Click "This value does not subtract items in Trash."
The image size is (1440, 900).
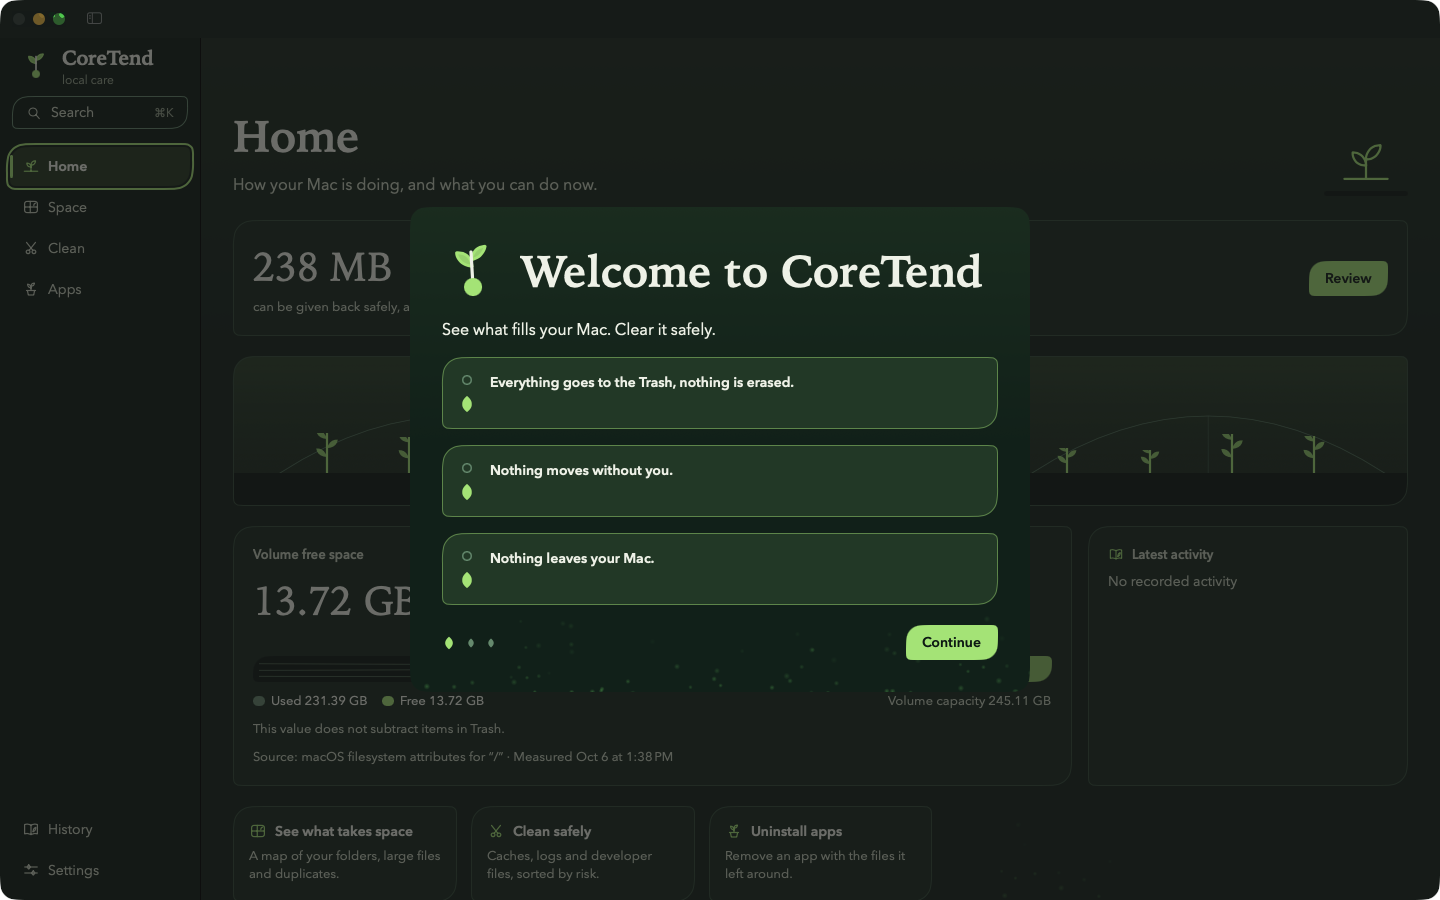coord(378,729)
